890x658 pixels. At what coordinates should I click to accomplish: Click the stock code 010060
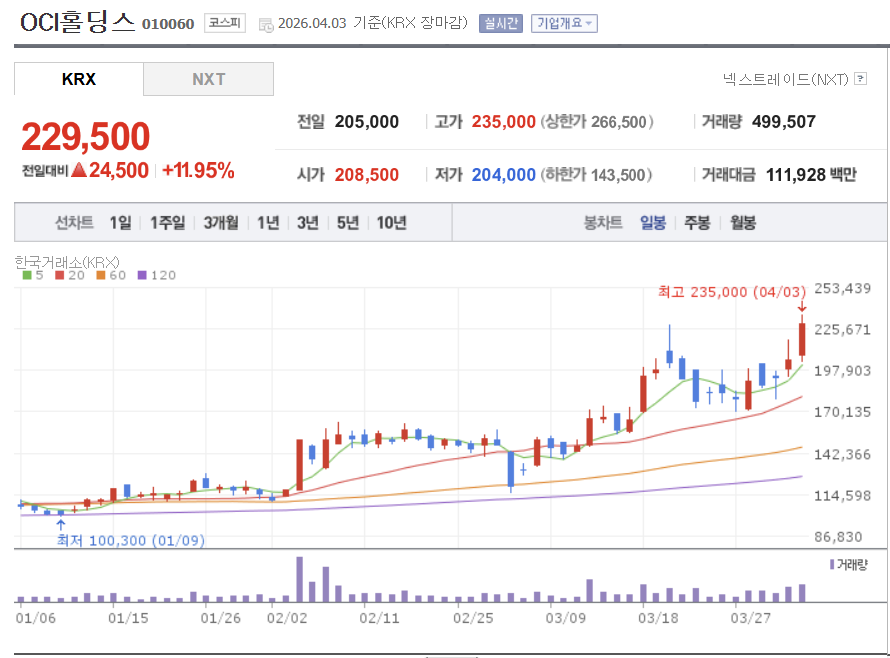(x=168, y=24)
